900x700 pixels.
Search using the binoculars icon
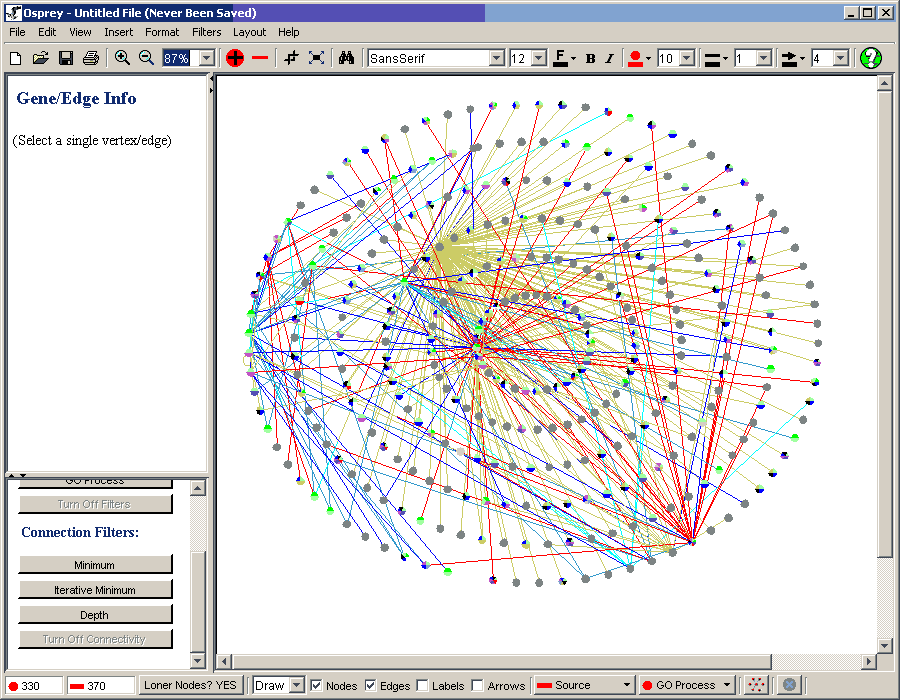(346, 58)
